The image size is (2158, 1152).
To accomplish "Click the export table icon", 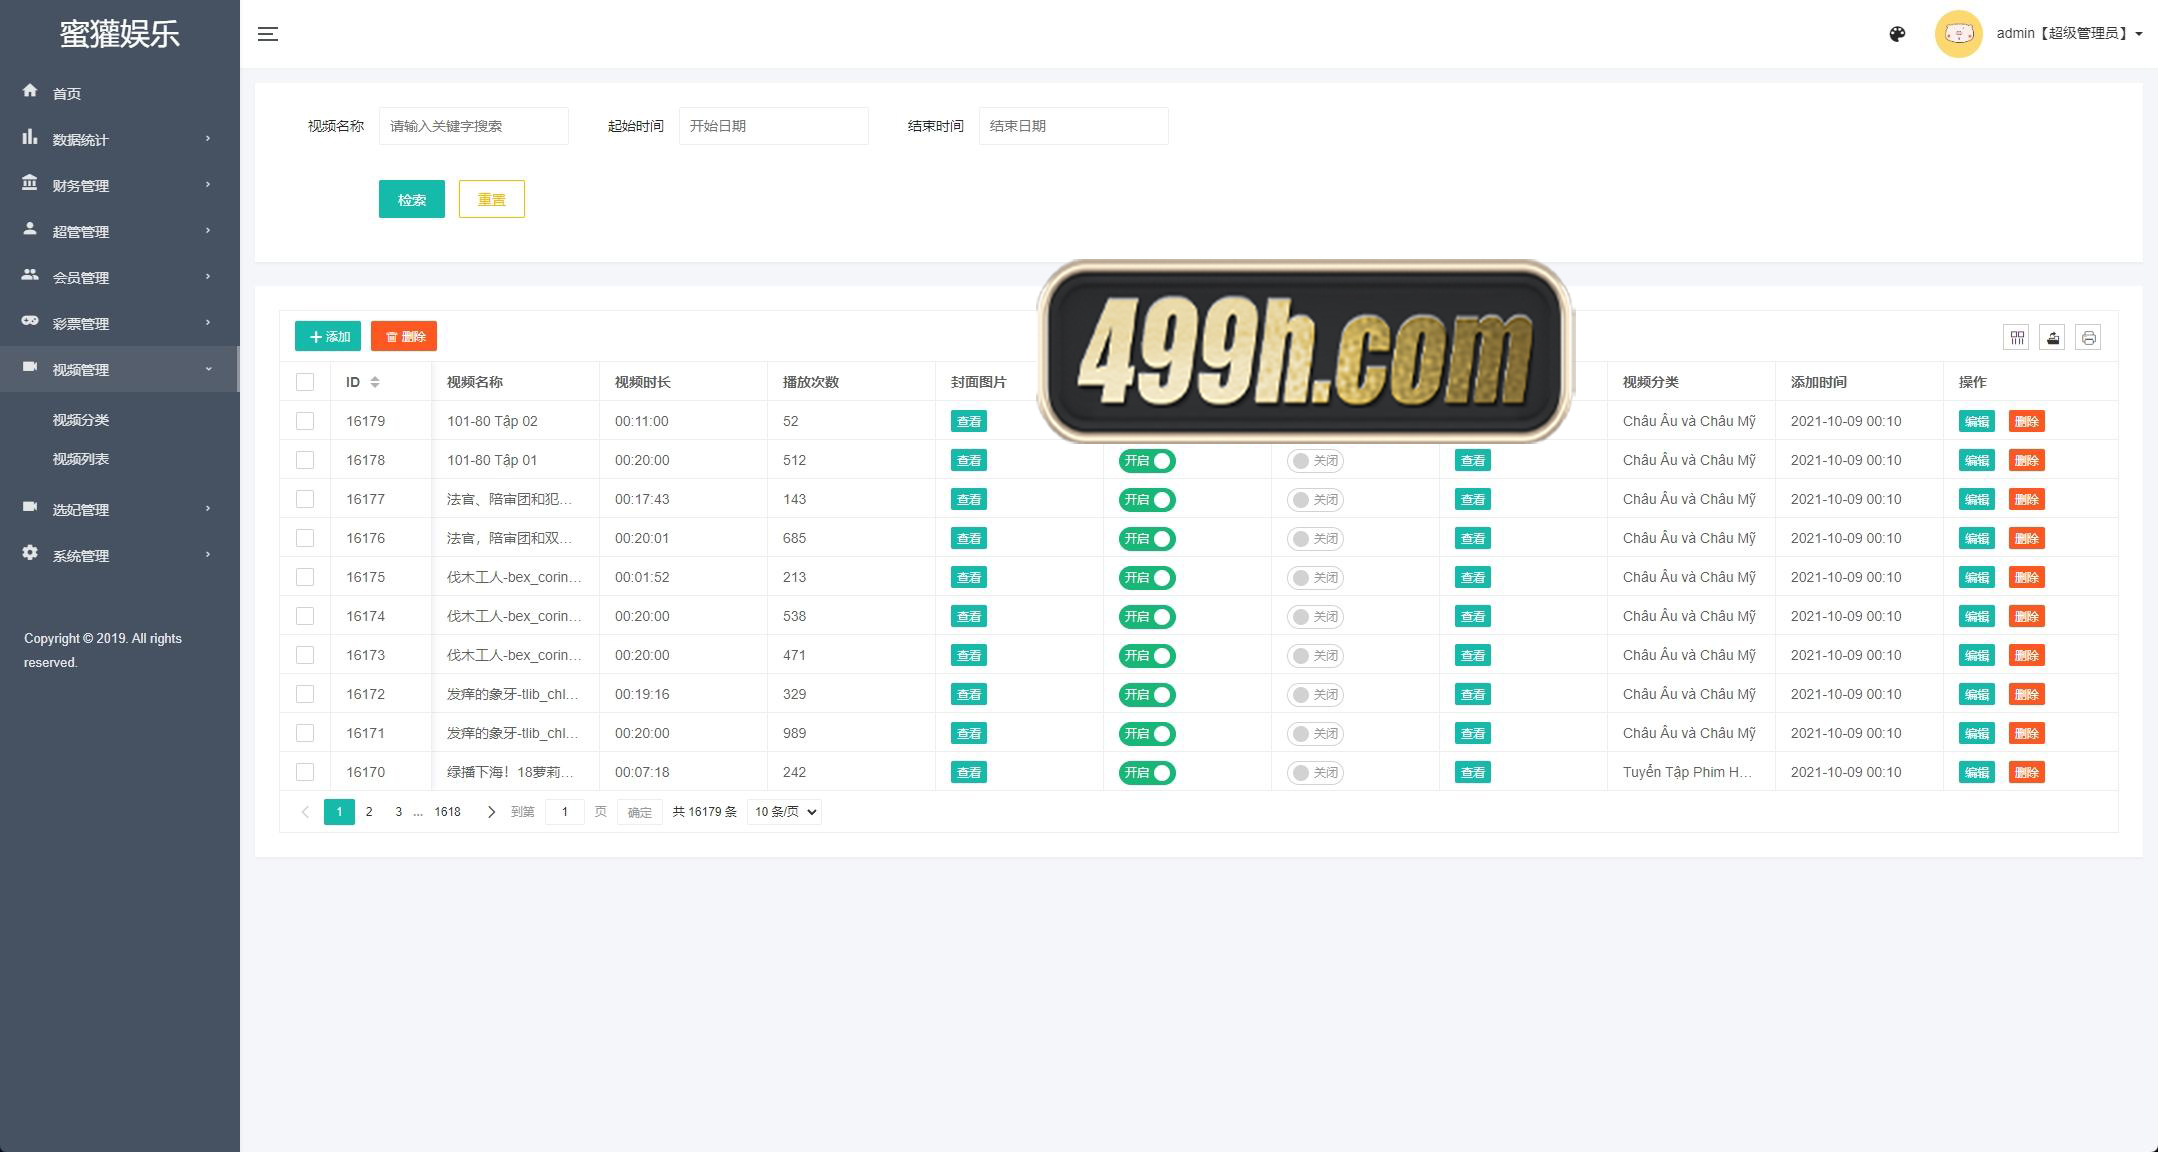I will pos(2052,337).
